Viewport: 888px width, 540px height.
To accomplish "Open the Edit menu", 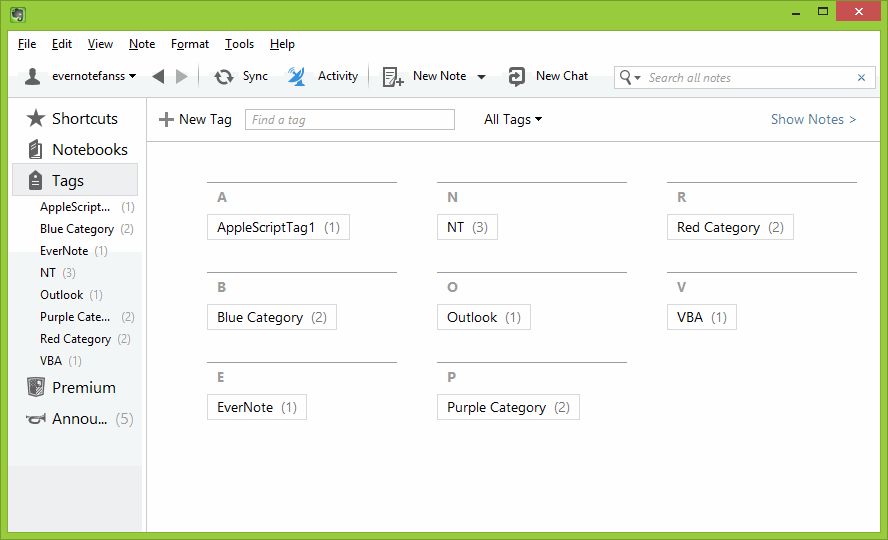I will point(62,44).
